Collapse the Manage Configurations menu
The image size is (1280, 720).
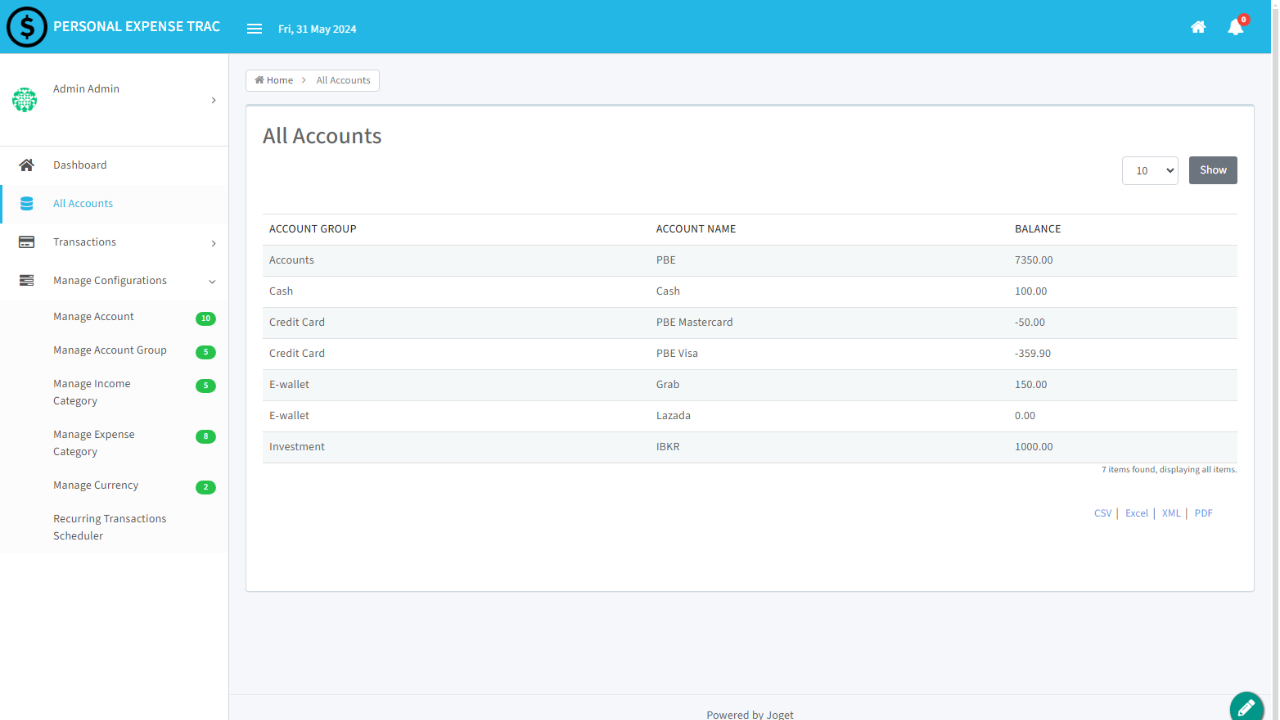click(x=212, y=281)
